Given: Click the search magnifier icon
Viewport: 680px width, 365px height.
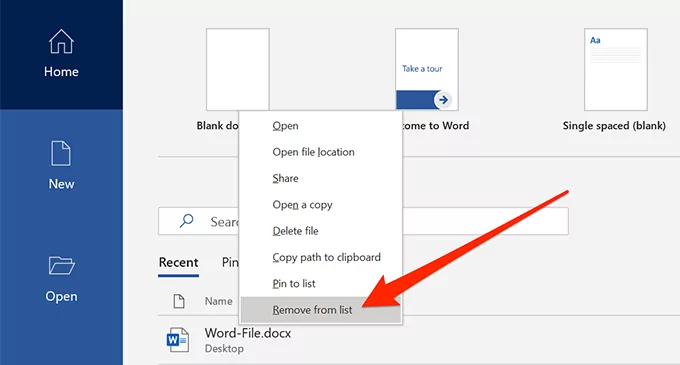Looking at the screenshot, I should 186,221.
